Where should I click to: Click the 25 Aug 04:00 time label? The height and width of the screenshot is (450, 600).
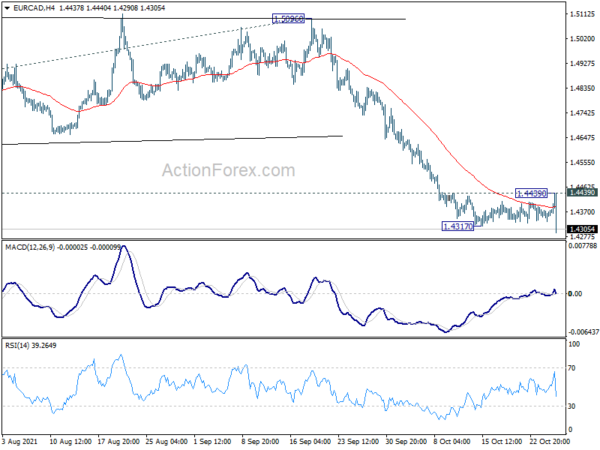[x=166, y=442]
